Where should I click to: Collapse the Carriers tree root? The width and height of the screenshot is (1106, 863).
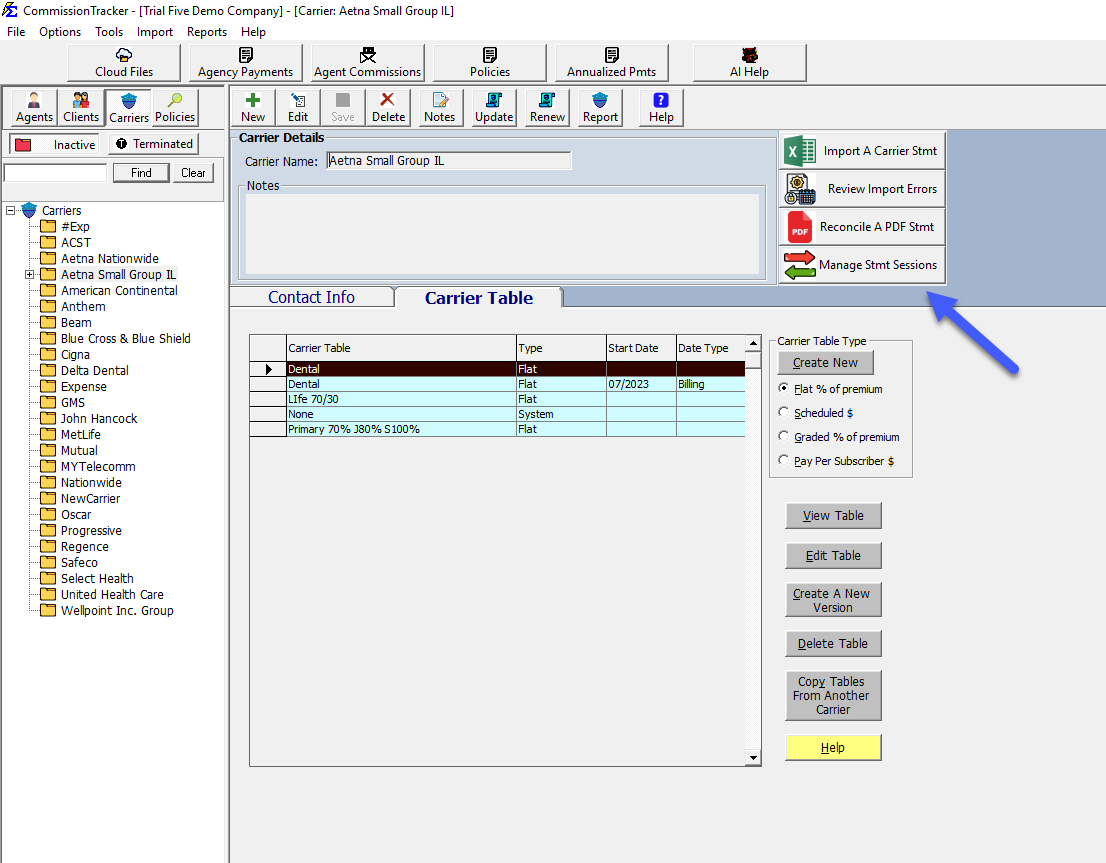[x=11, y=210]
